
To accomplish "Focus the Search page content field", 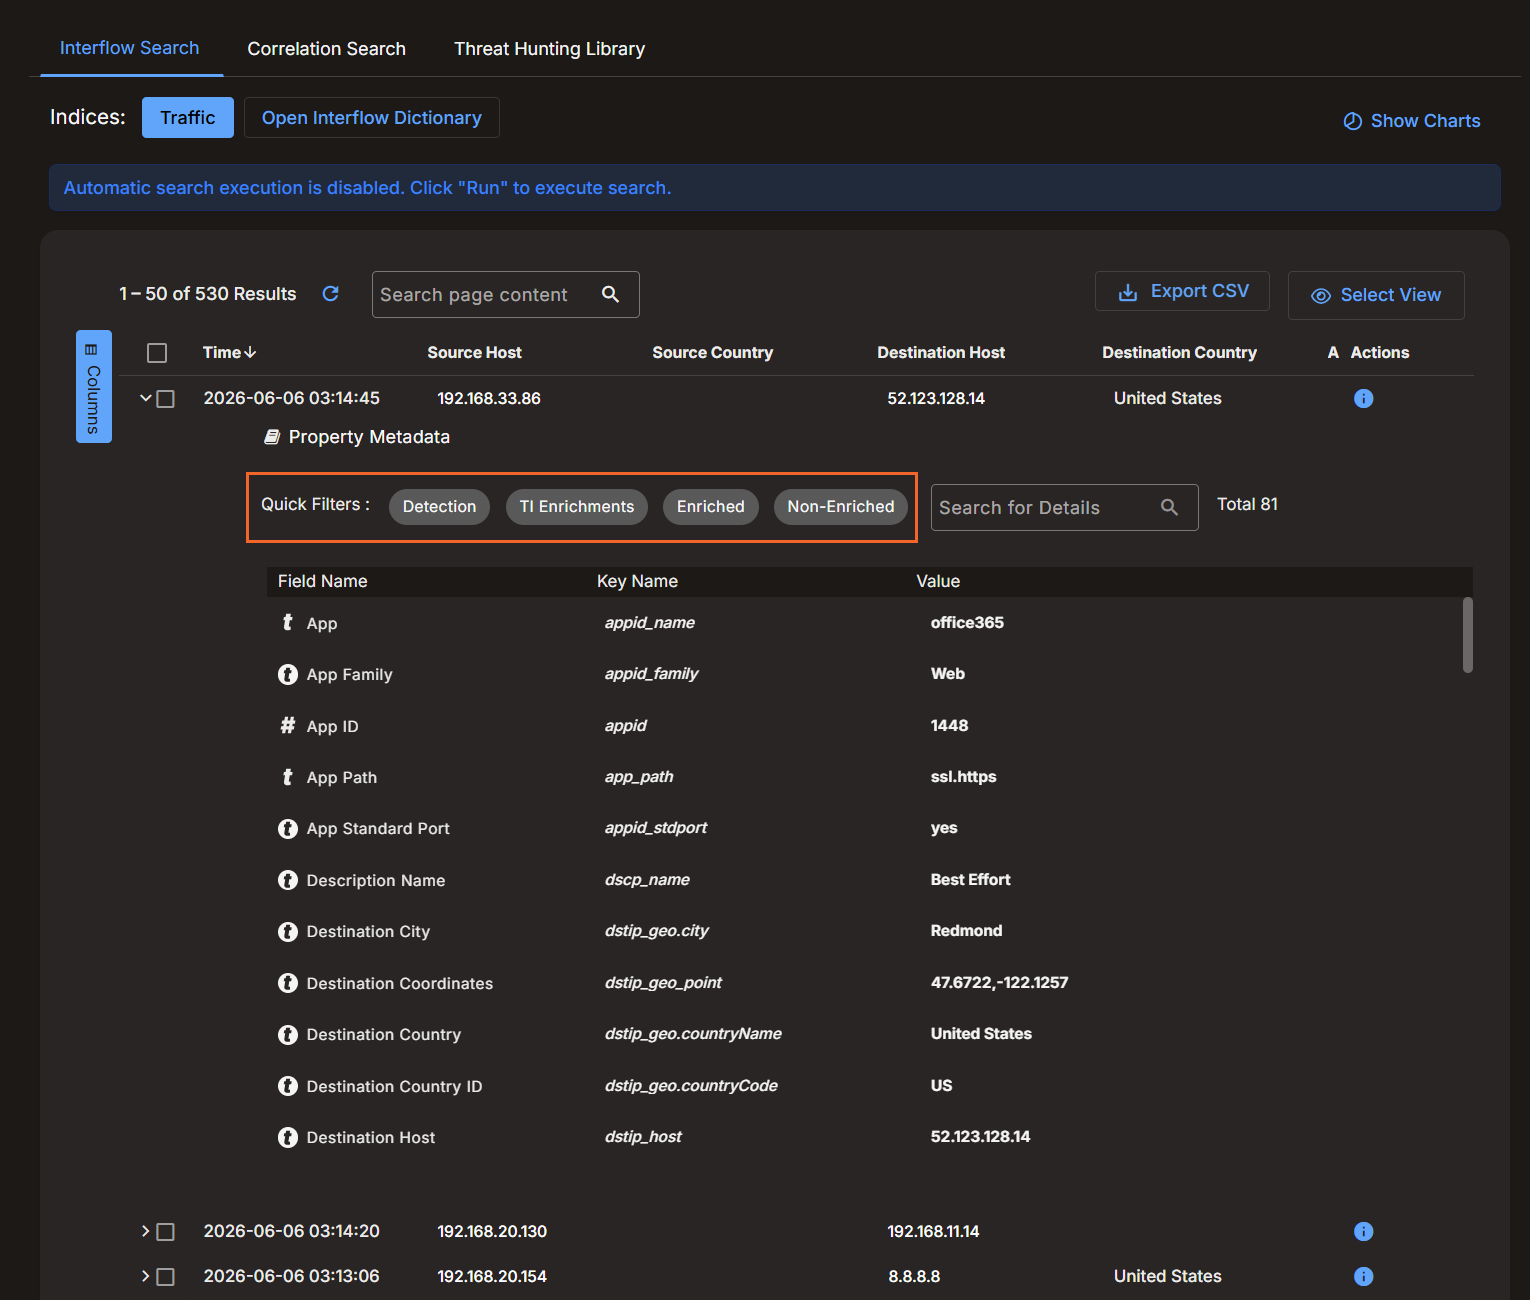I will click(505, 294).
